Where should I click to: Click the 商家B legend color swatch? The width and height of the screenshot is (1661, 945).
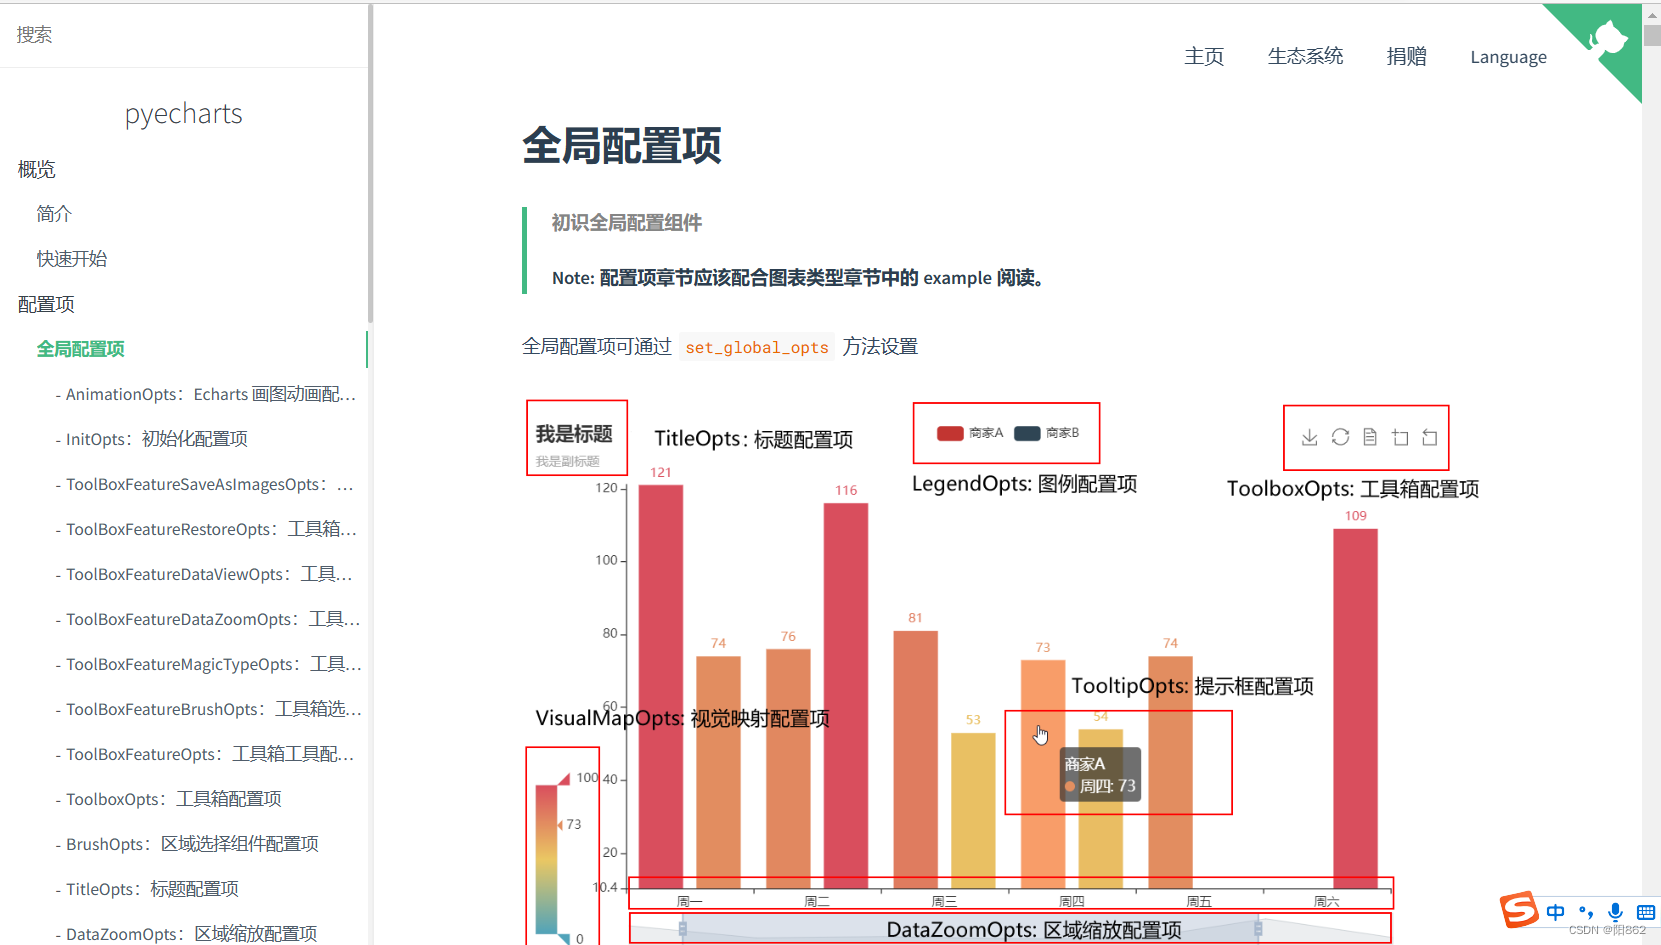click(x=1027, y=433)
